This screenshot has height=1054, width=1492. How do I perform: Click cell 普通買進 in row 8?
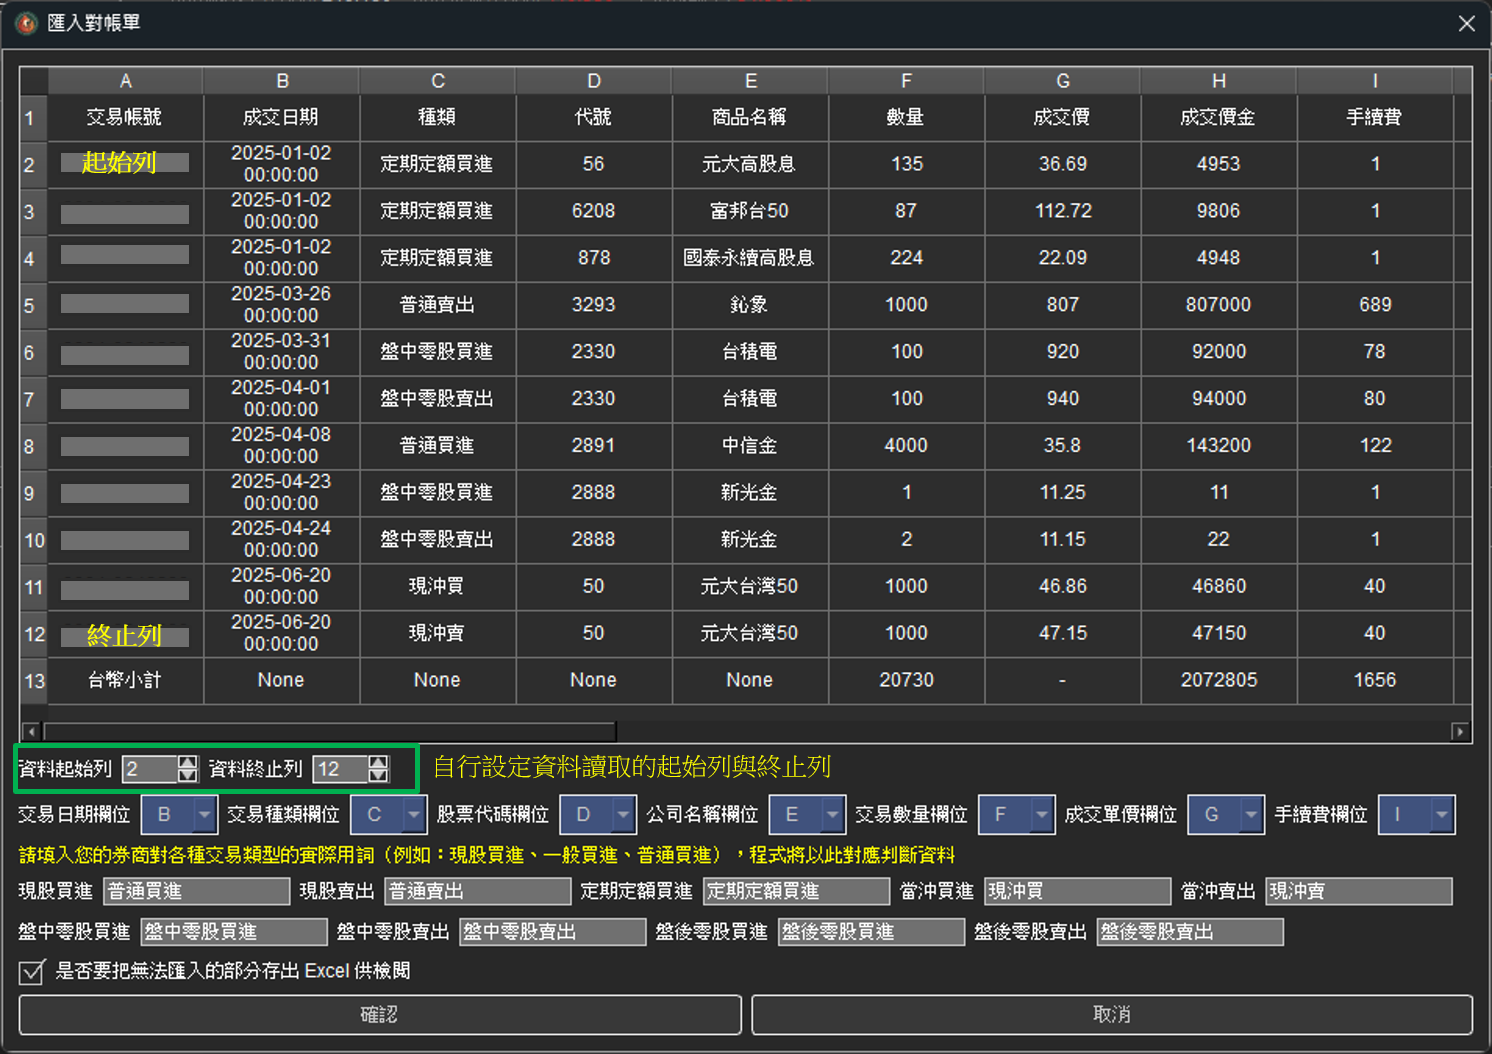(x=438, y=446)
